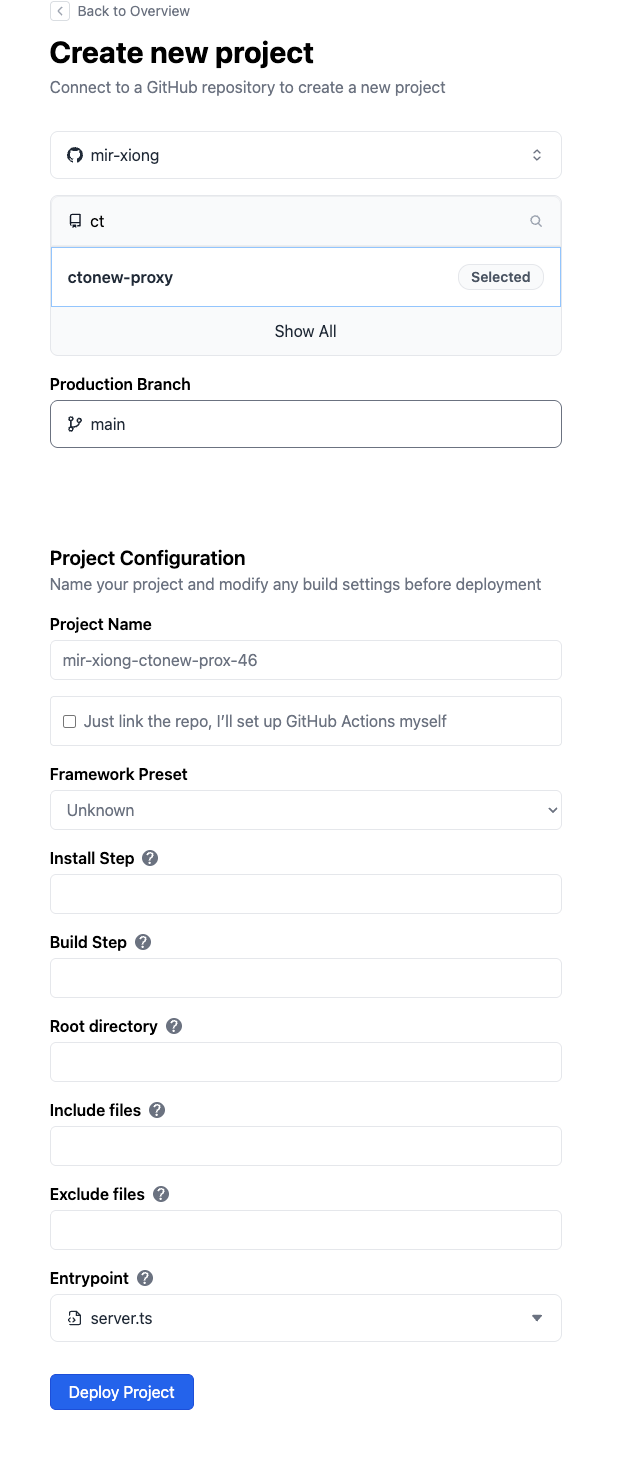Enable 'Just link the repo' checkbox
The width and height of the screenshot is (640, 1467).
(70, 721)
